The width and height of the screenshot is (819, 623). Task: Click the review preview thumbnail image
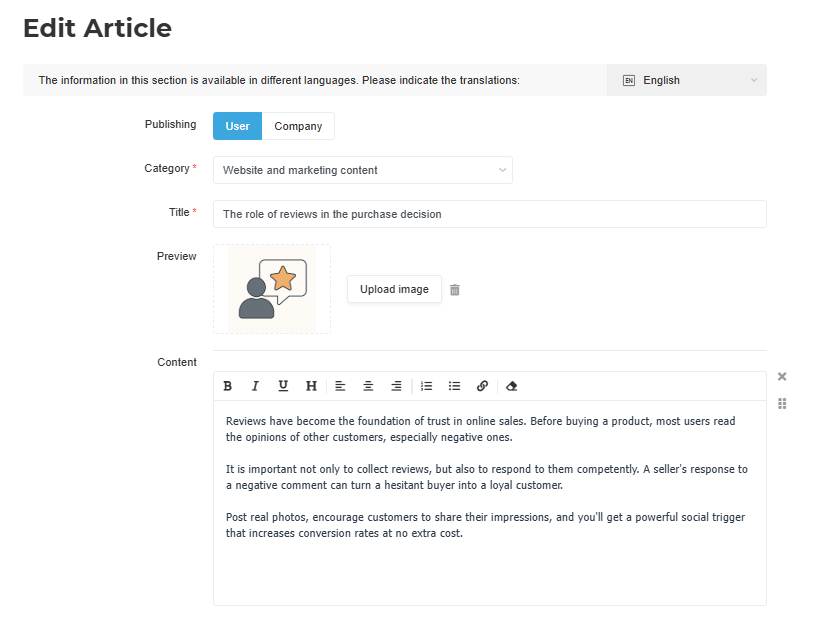(272, 289)
